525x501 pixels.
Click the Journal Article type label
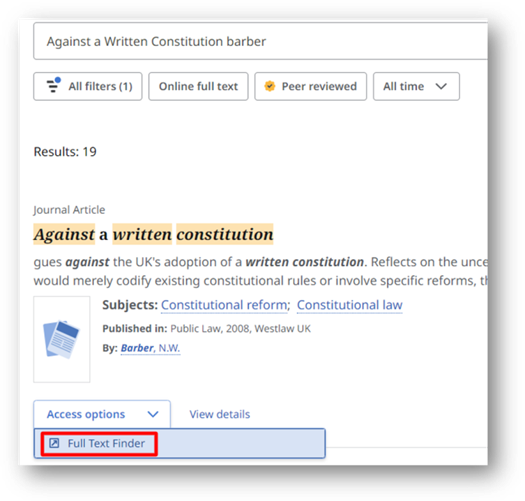coord(69,210)
